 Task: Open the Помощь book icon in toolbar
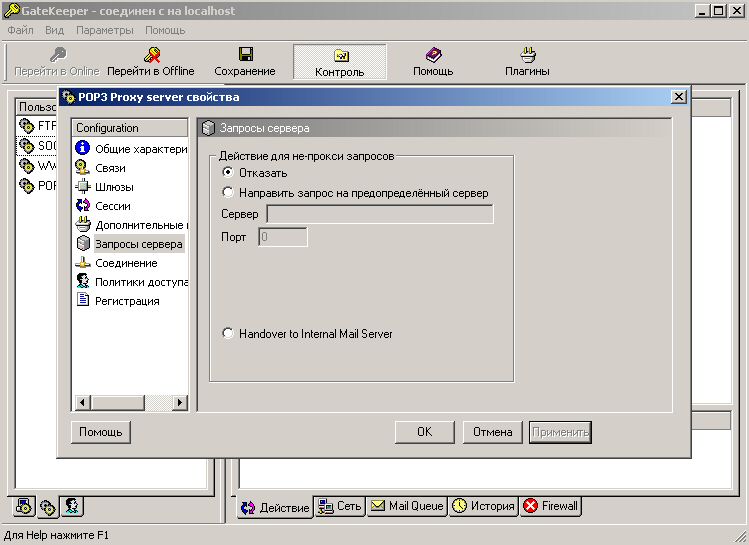pos(433,55)
